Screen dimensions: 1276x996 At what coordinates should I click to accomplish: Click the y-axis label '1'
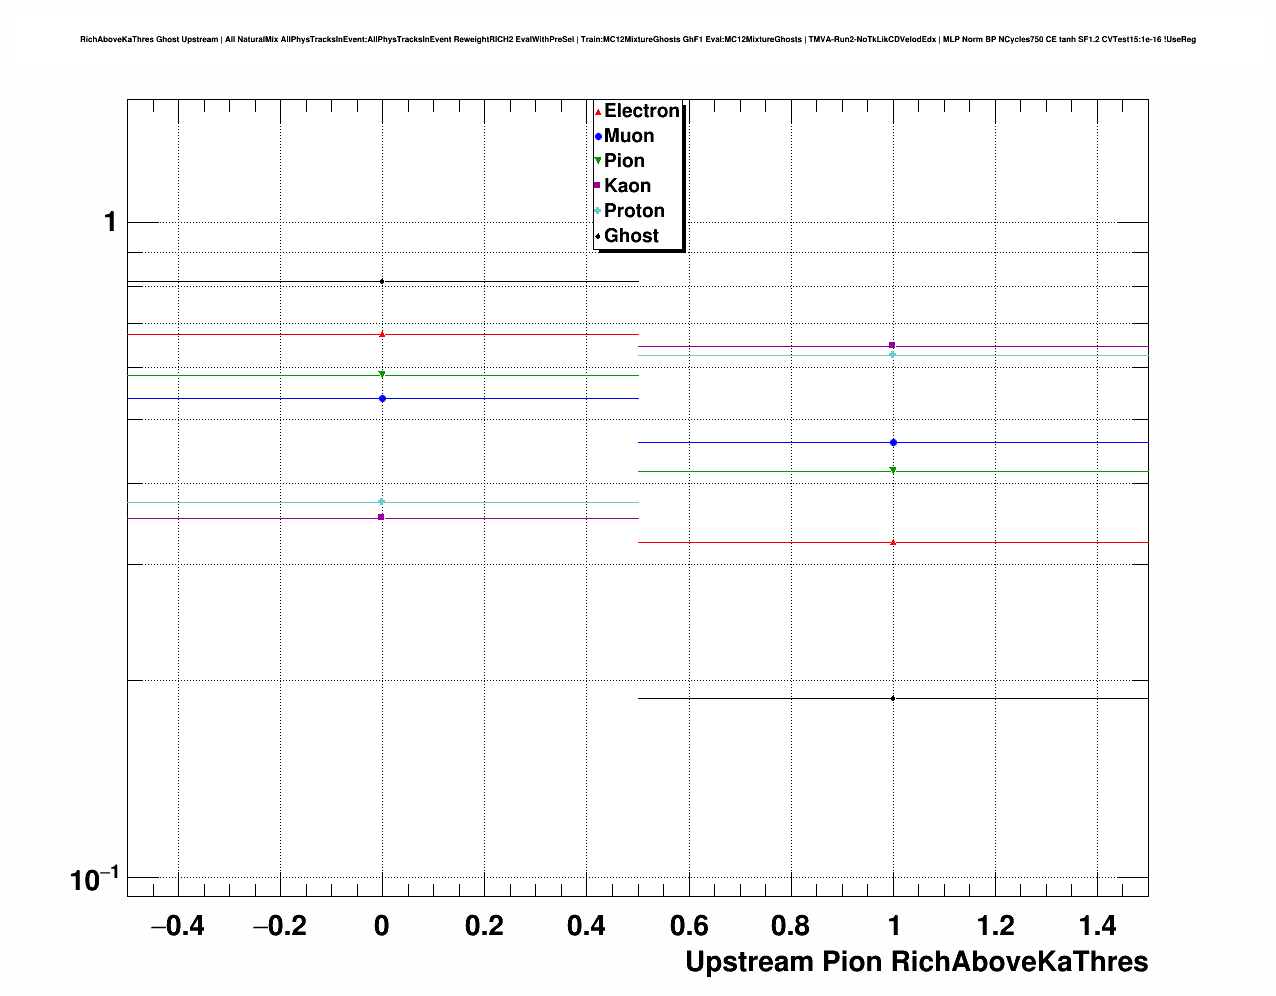110,222
